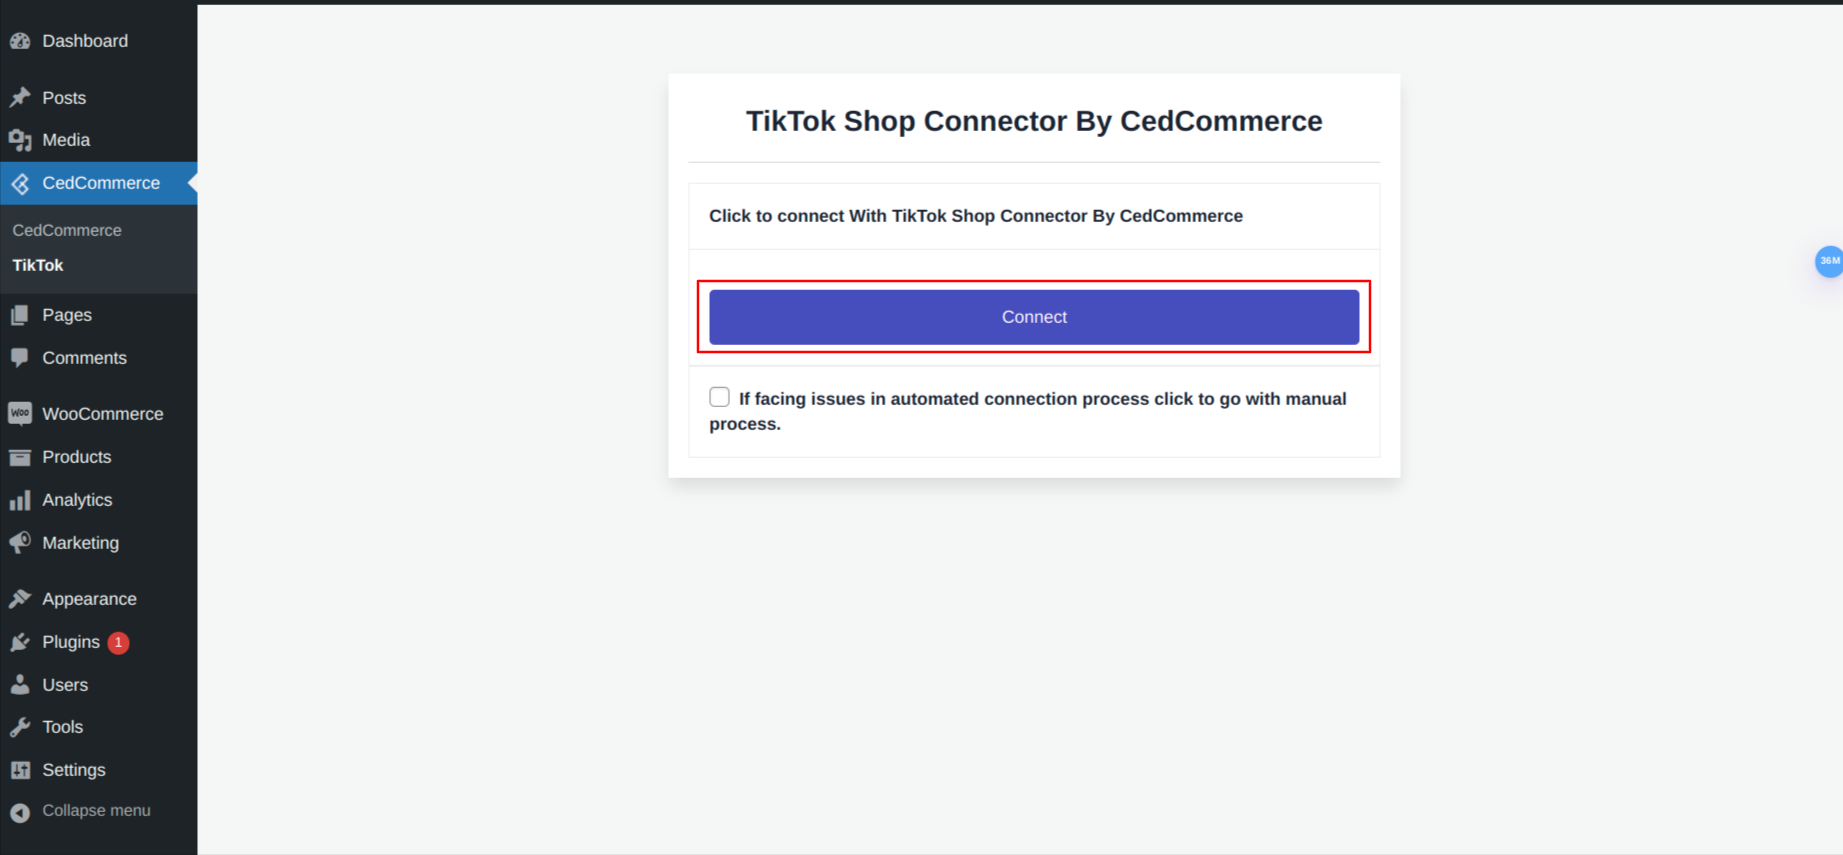Open the CedCommerce submenu entry
The image size is (1843, 855).
point(67,230)
